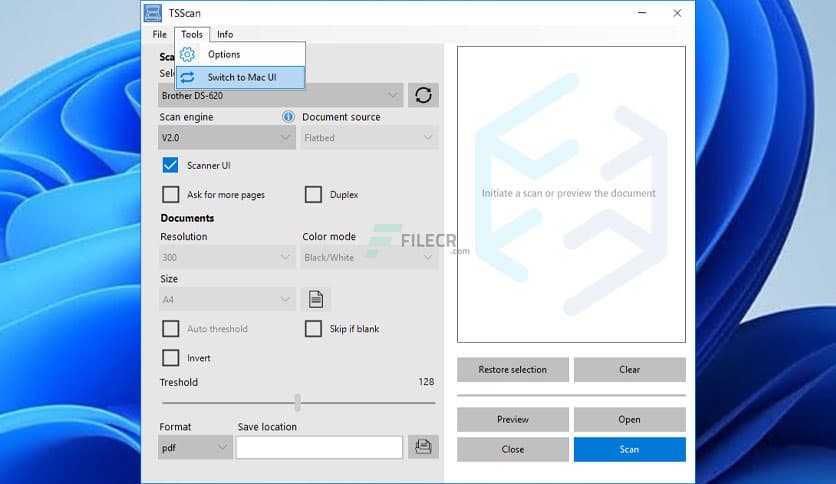The width and height of the screenshot is (836, 484).
Task: Open the Info menu
Action: click(x=225, y=34)
